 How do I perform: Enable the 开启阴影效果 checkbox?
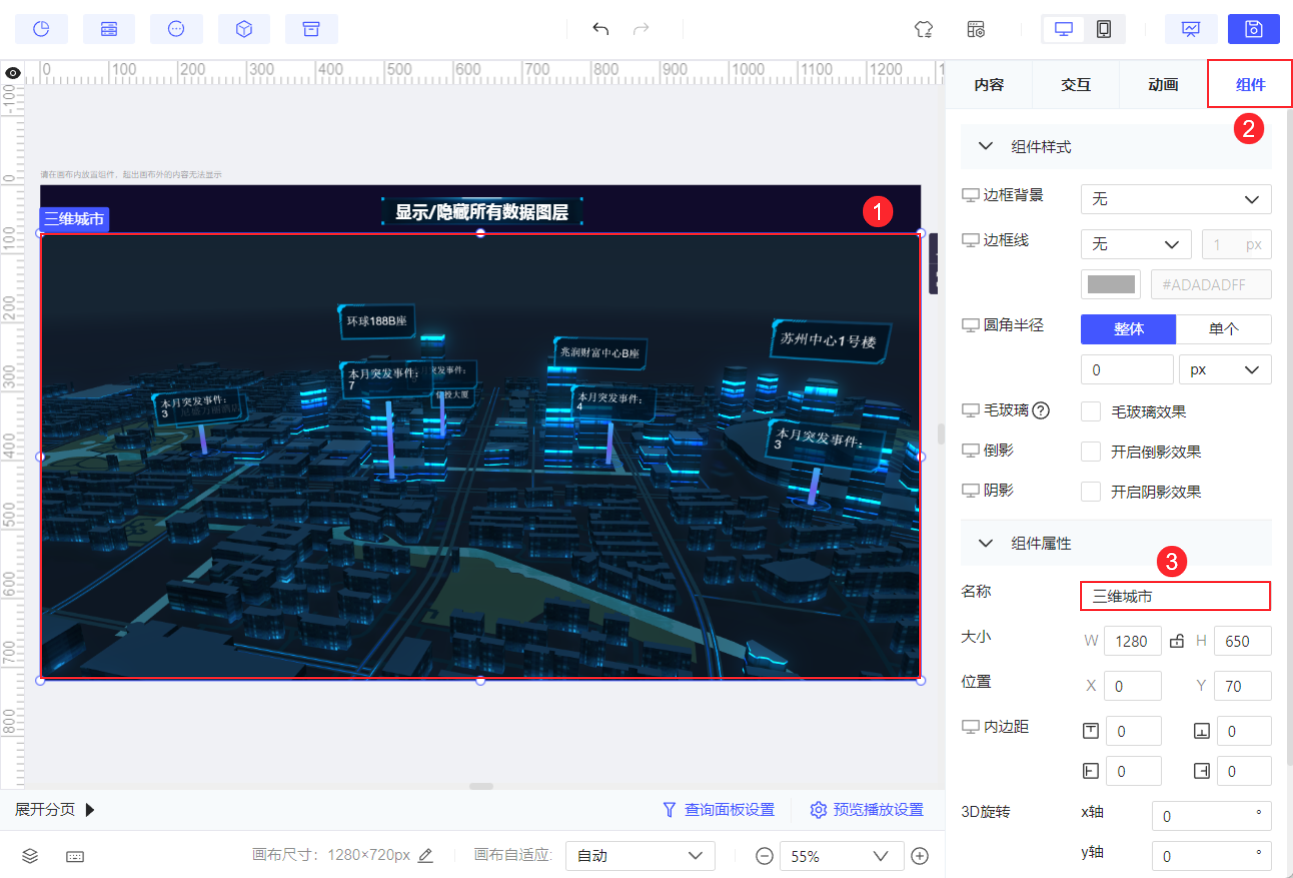[x=1091, y=492]
